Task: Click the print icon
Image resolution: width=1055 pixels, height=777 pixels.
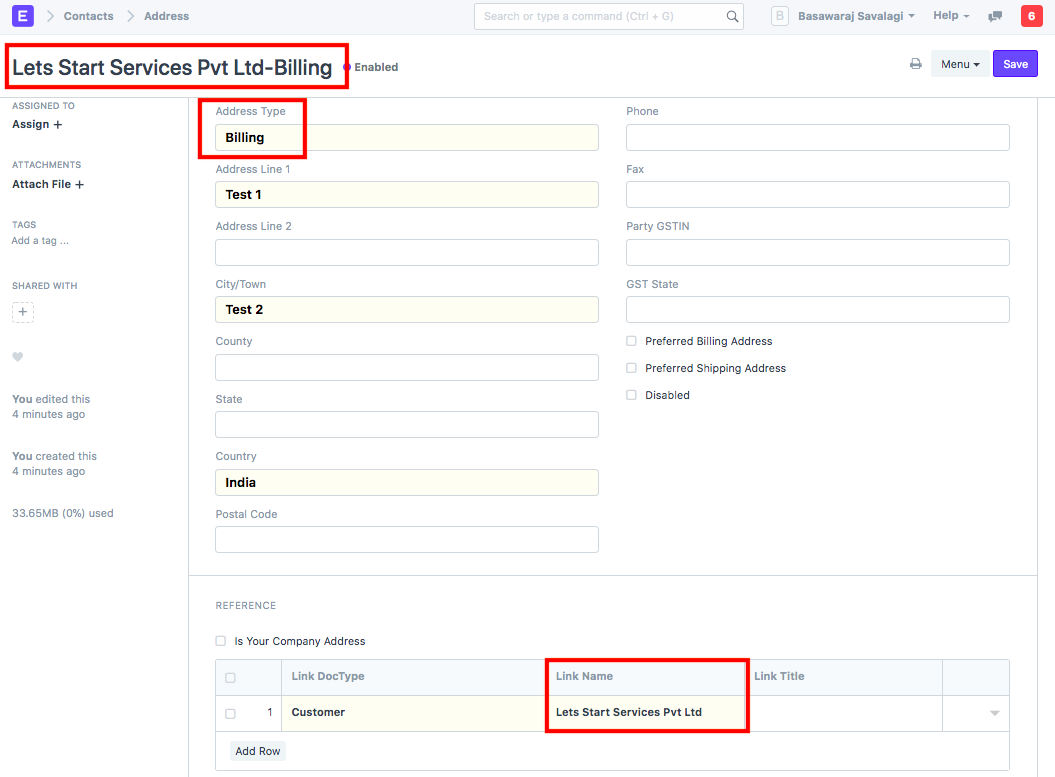Action: (915, 64)
